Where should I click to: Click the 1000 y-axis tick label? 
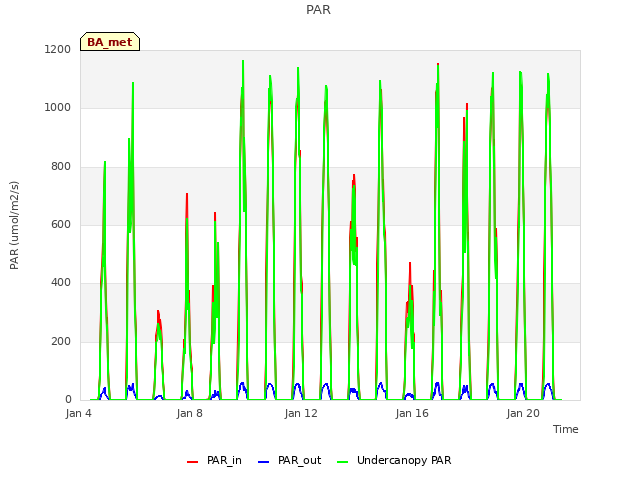(58, 108)
